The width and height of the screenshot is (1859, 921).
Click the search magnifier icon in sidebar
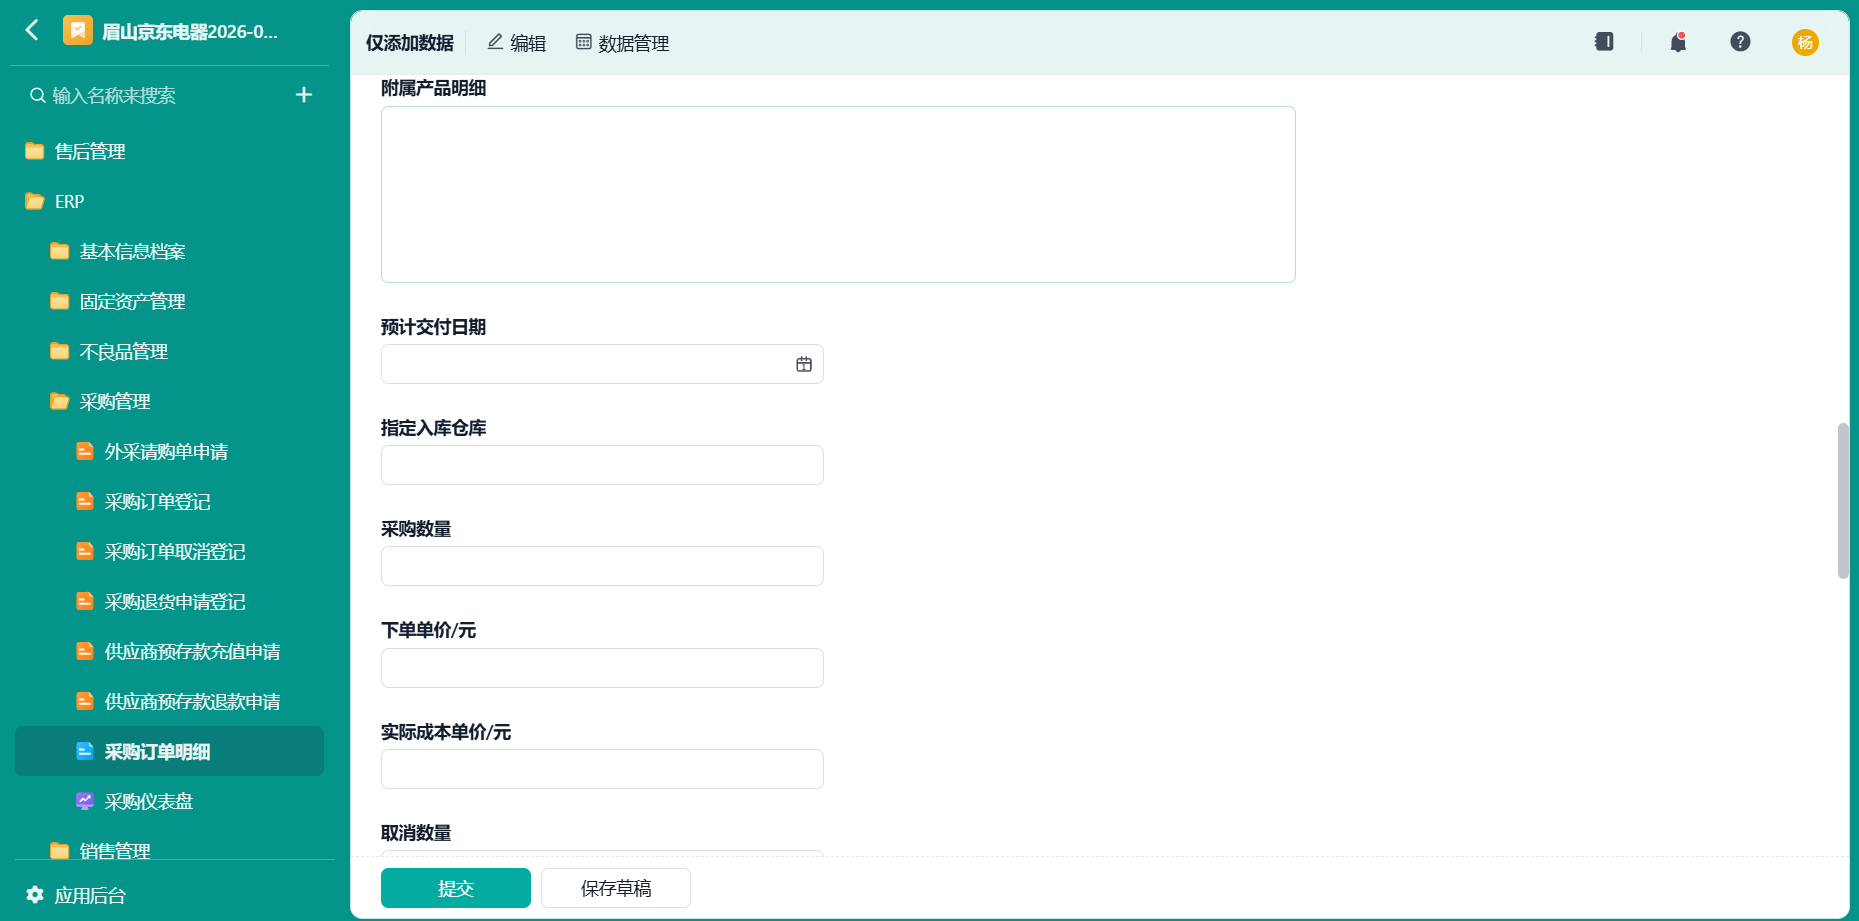point(37,95)
